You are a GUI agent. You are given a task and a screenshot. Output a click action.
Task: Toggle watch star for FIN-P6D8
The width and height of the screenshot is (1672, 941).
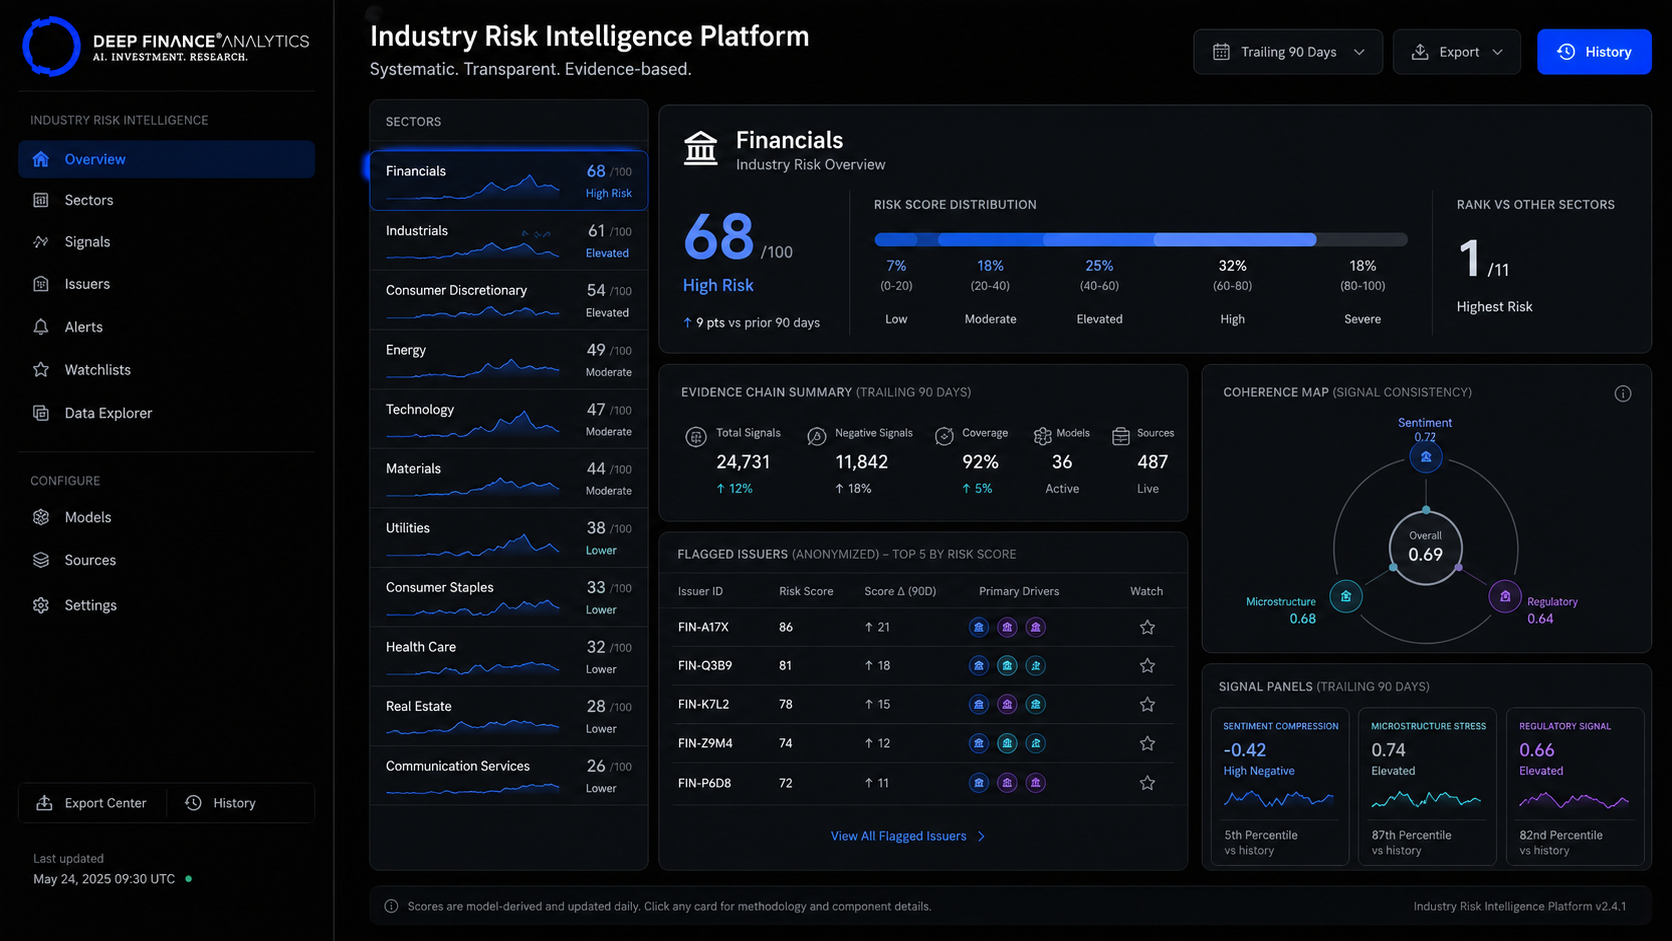[1147, 783]
